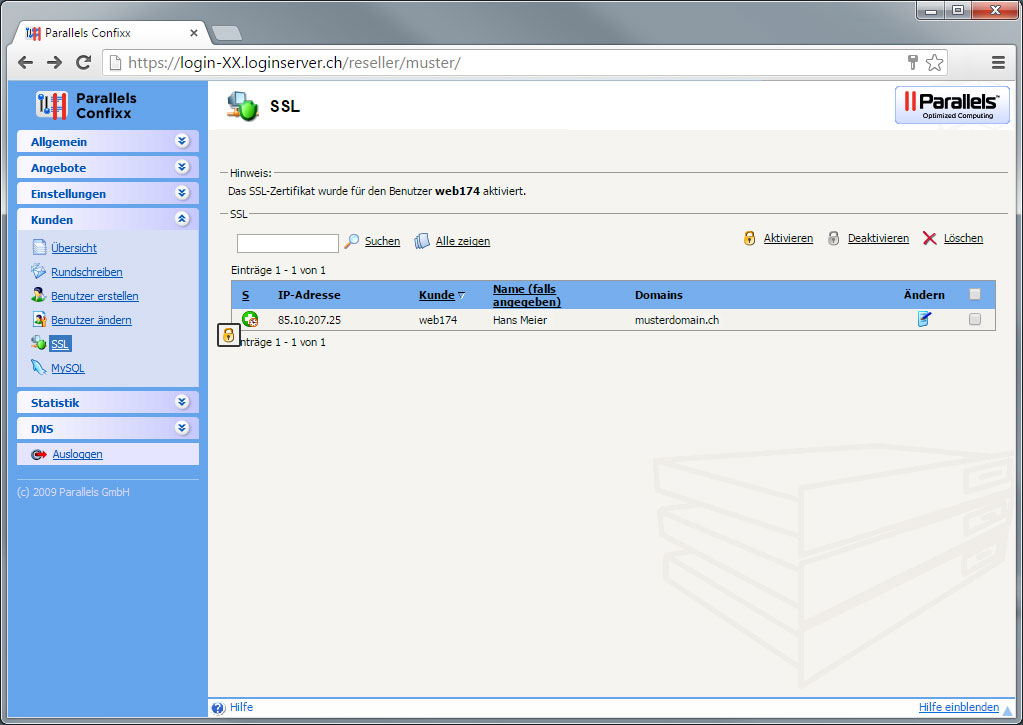Click the Suchen link
This screenshot has width=1023, height=725.
[x=382, y=241]
